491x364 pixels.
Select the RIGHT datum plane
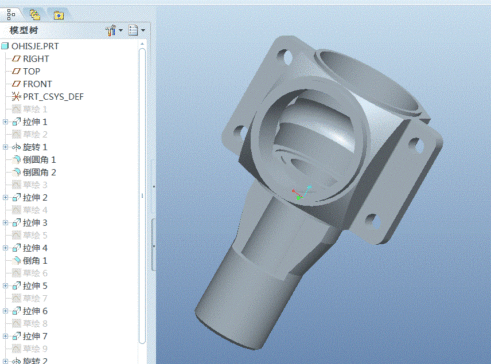36,59
